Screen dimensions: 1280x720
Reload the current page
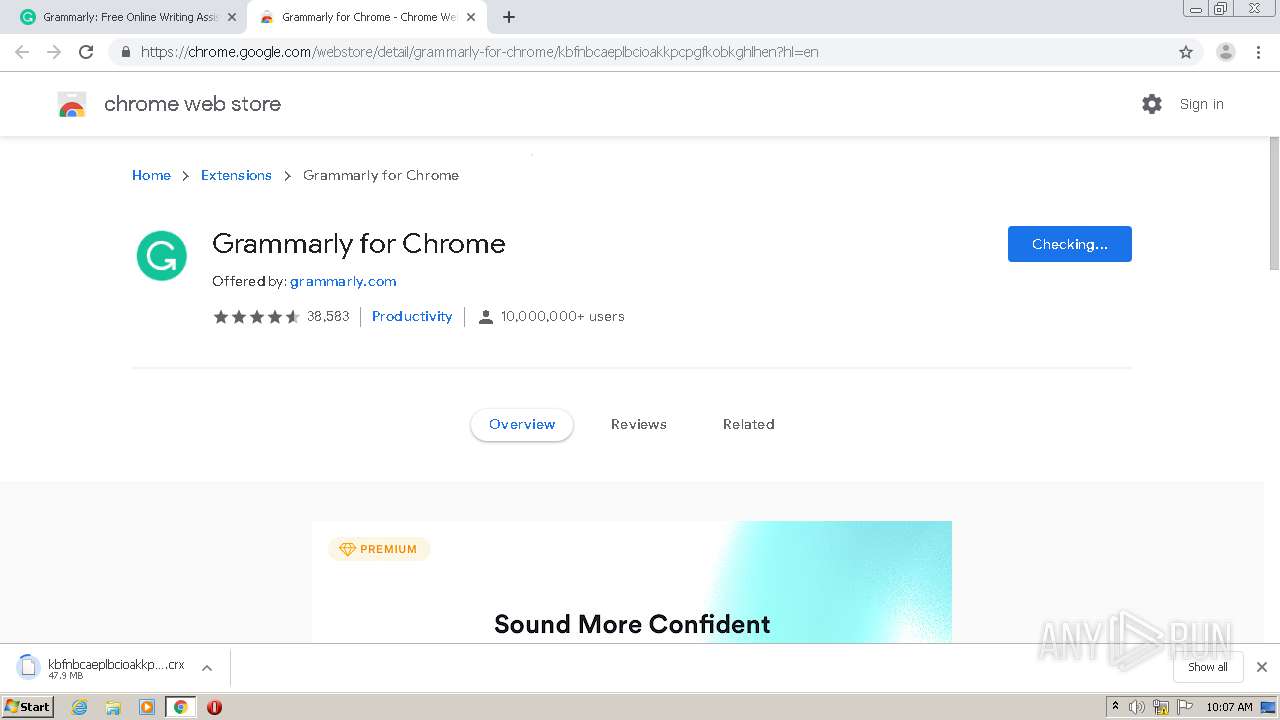point(86,52)
